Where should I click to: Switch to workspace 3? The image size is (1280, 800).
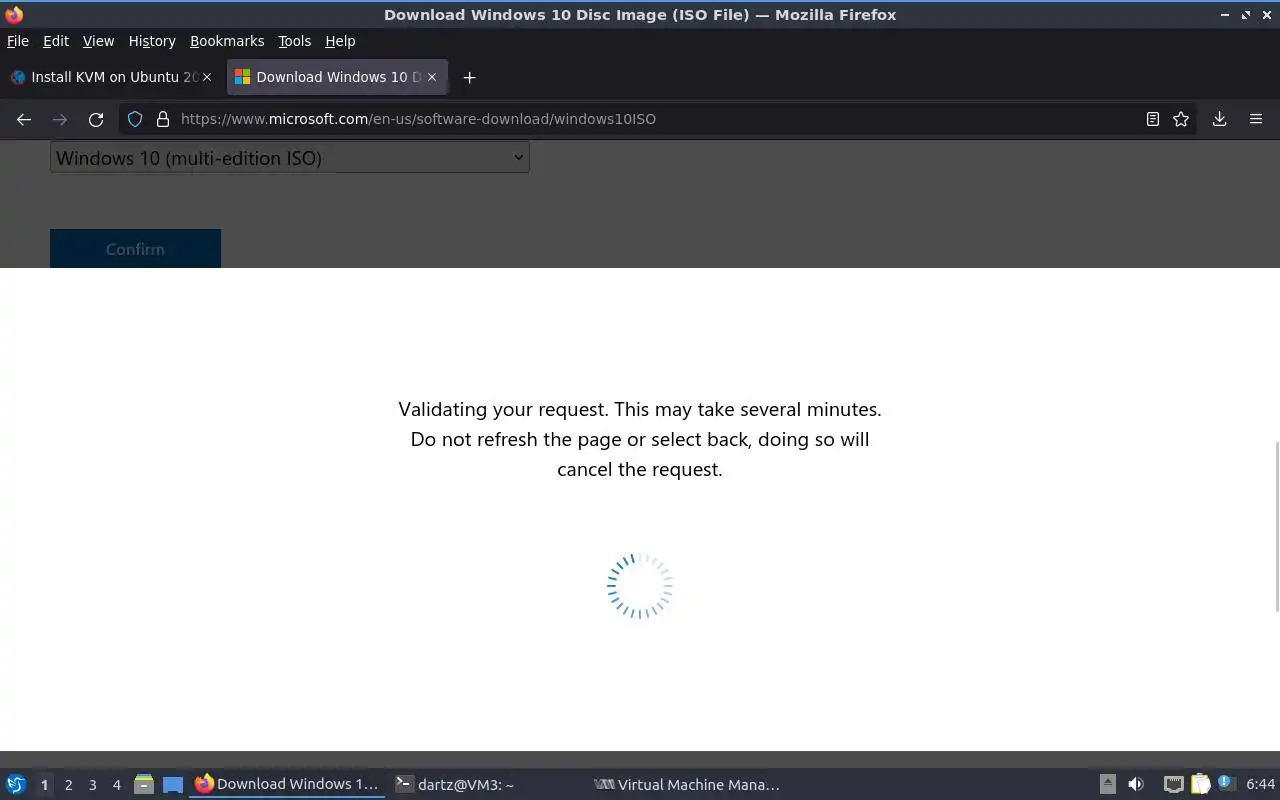[x=92, y=785]
